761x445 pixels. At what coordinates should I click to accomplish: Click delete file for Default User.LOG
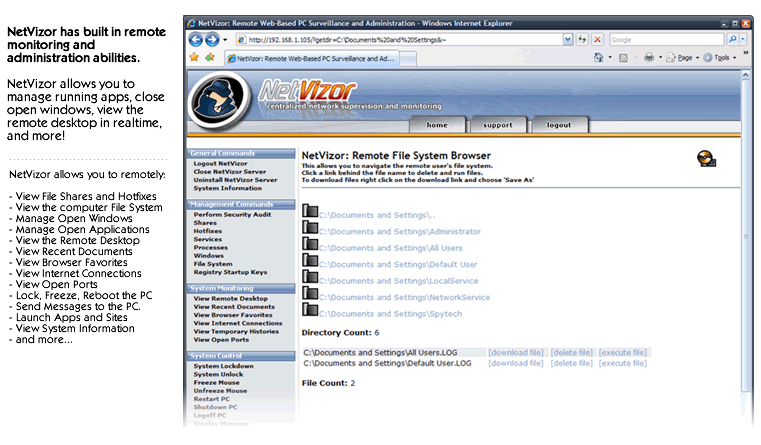572,363
